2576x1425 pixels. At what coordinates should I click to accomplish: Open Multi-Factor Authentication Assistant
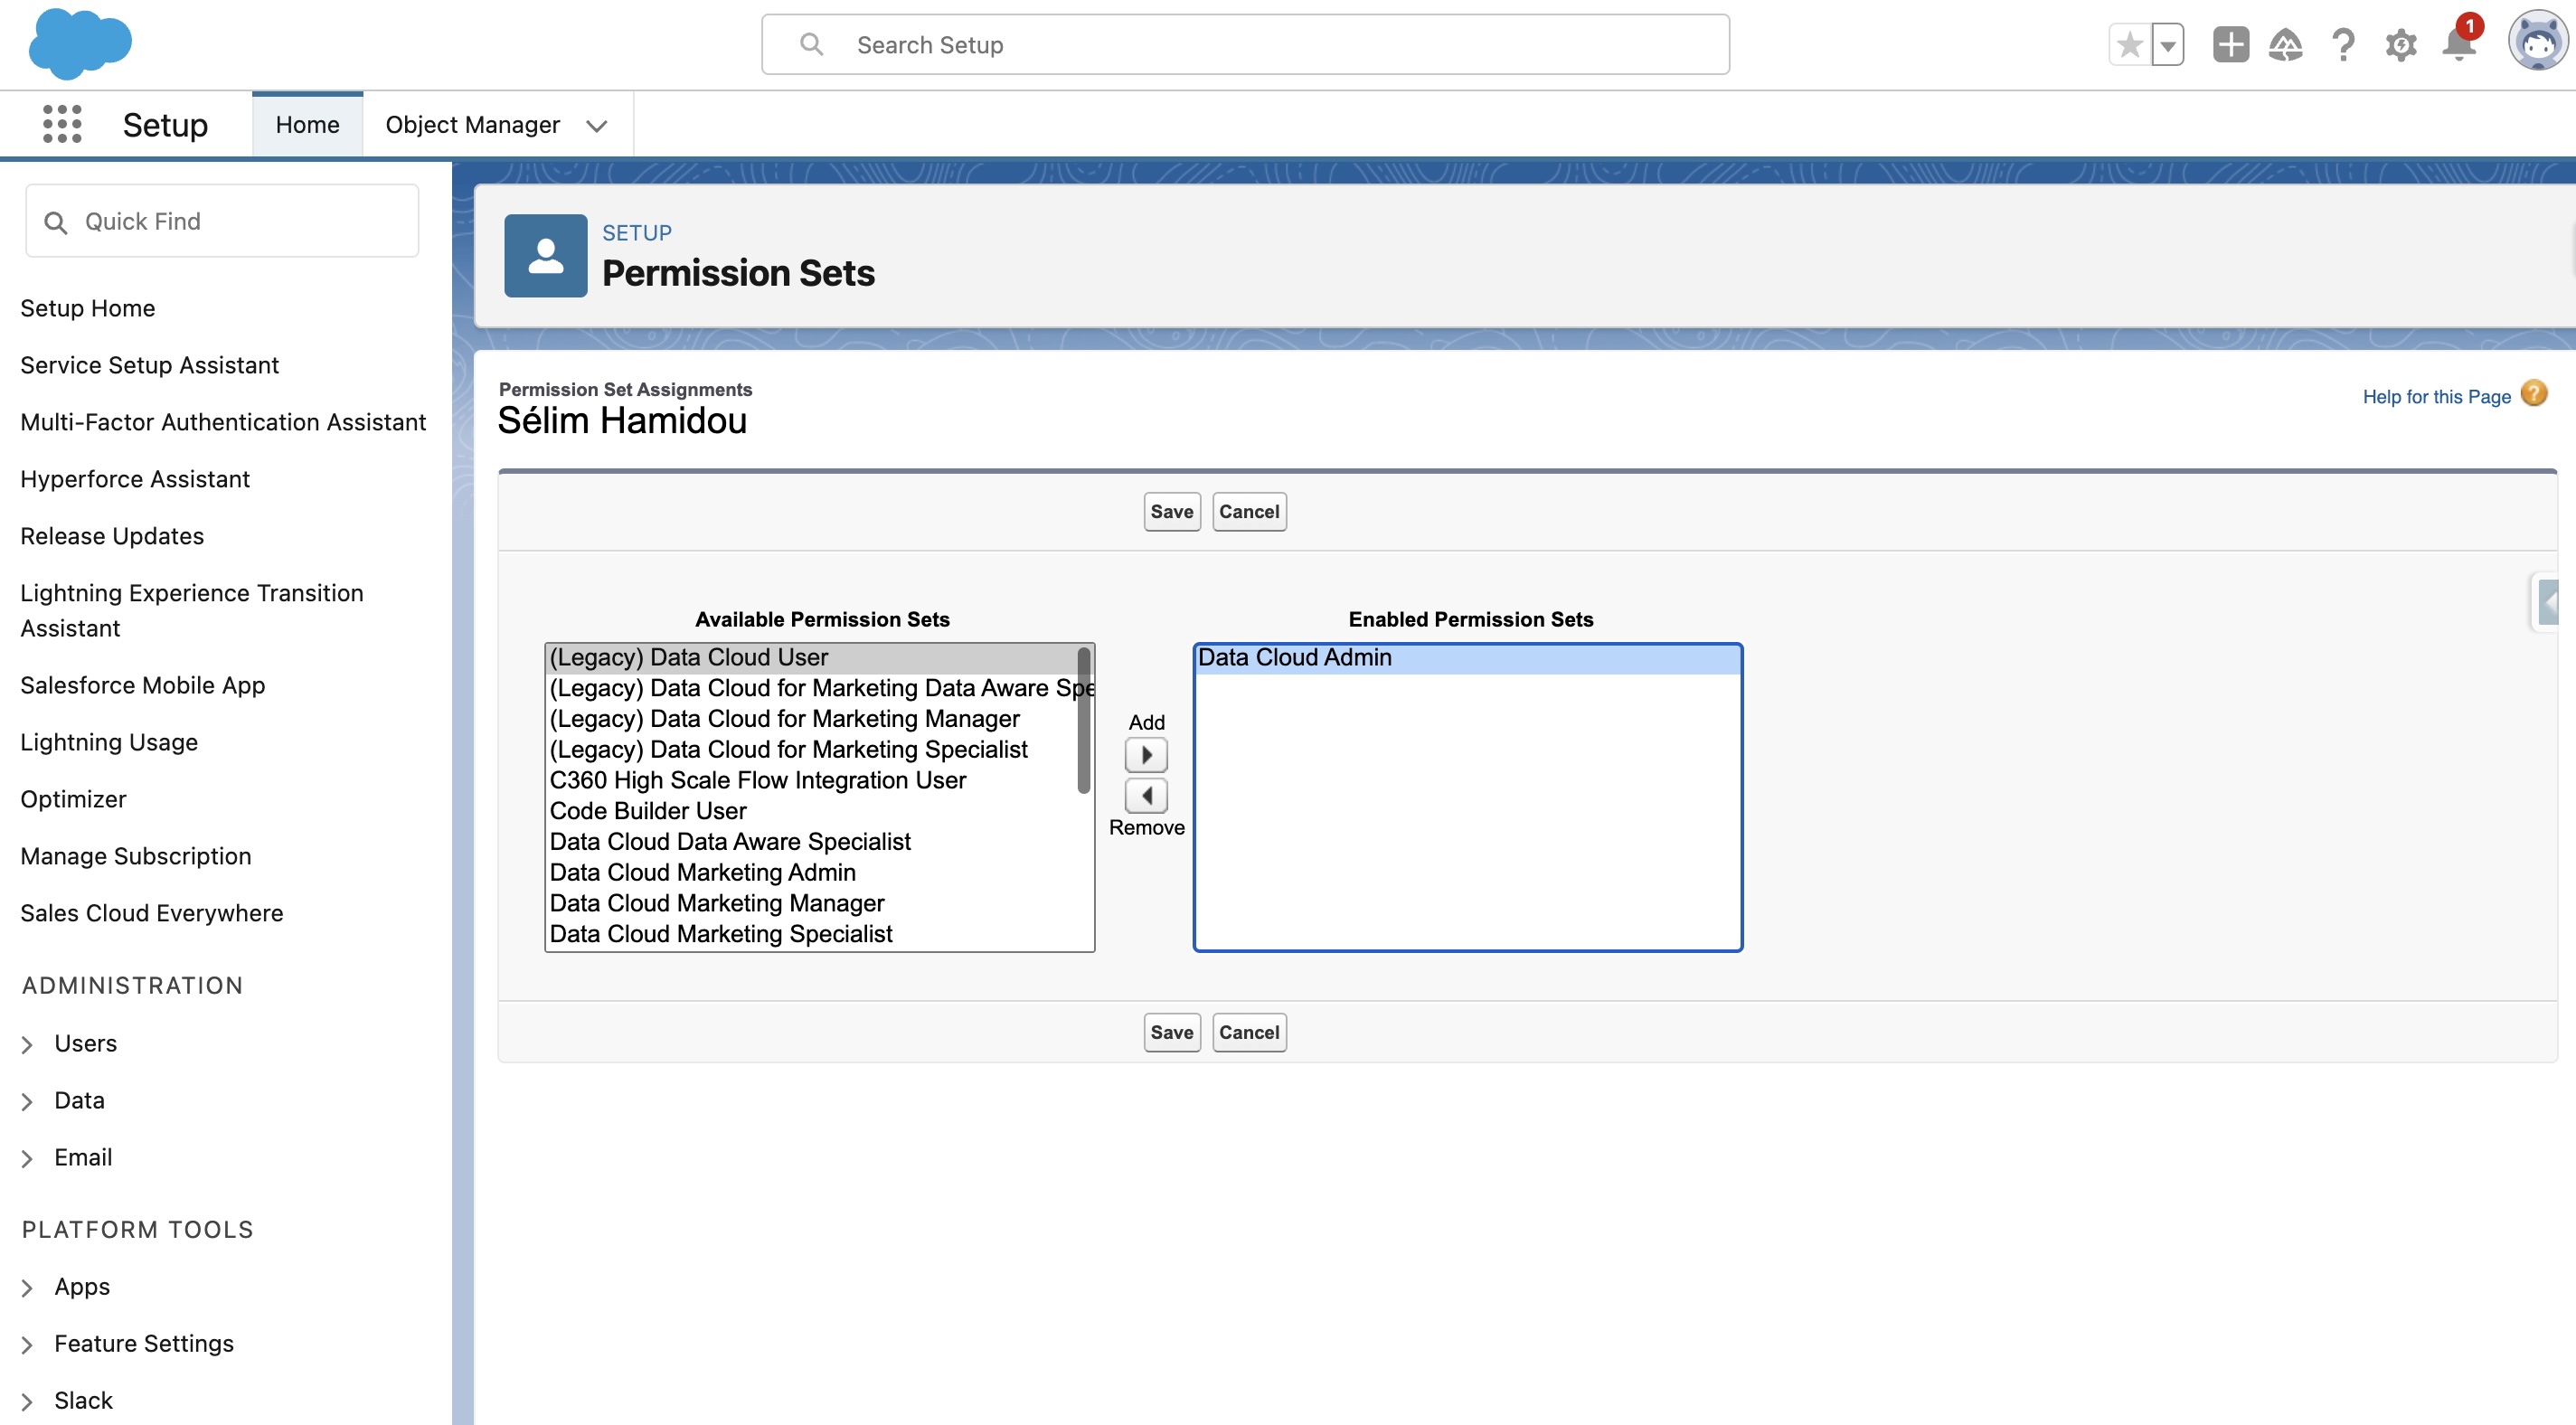[223, 422]
